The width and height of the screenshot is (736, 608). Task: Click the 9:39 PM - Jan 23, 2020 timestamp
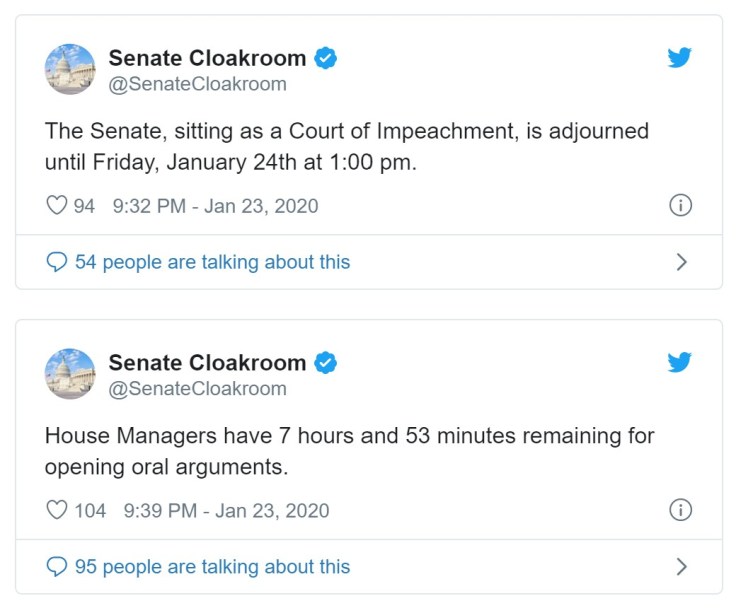(226, 511)
